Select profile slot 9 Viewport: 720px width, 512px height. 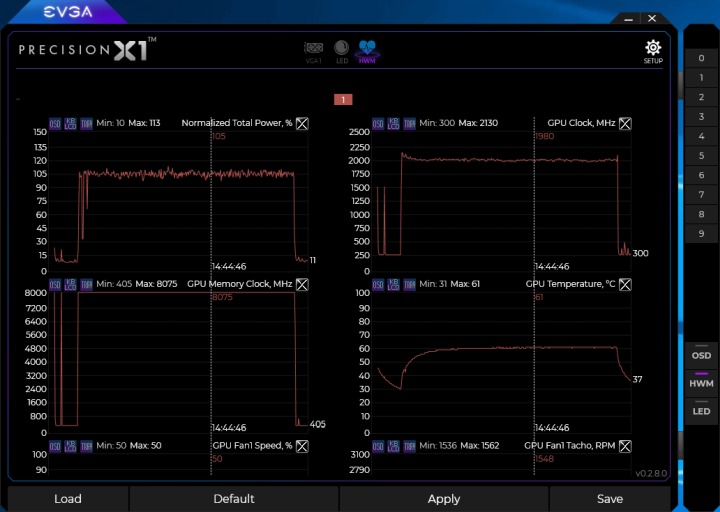click(701, 234)
